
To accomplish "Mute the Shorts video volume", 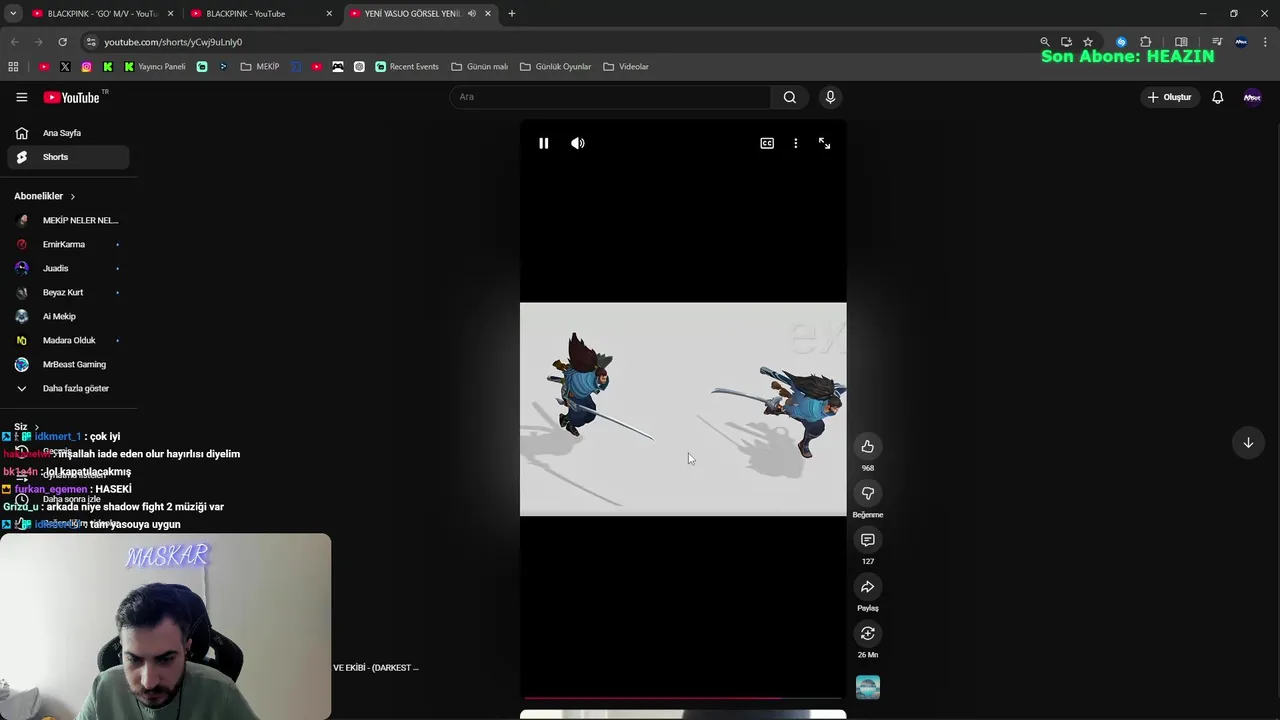I will tap(578, 143).
